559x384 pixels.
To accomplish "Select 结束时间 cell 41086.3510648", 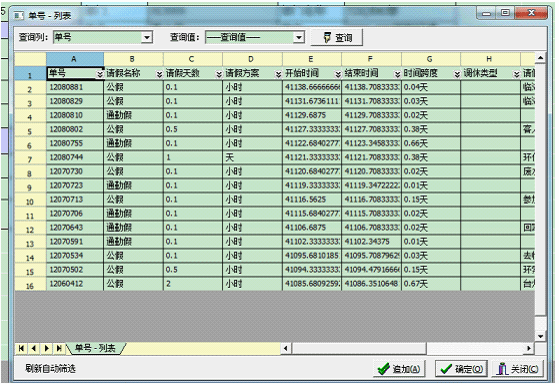I will click(371, 284).
